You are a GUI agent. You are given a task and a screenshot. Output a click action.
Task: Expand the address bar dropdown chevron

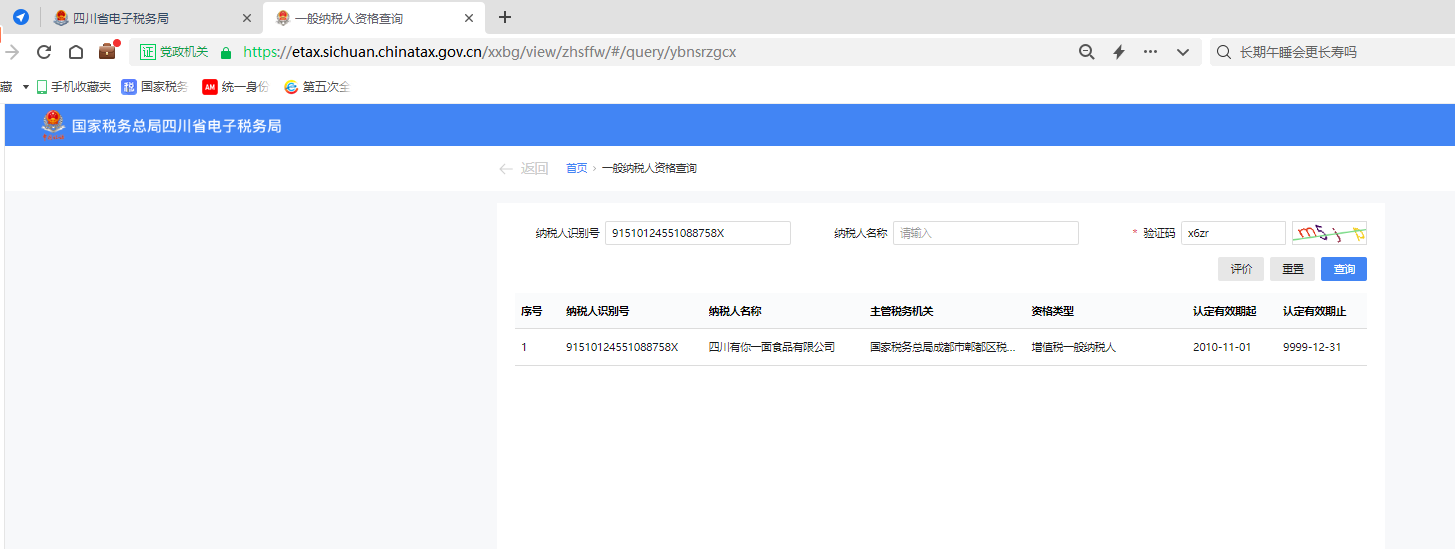point(1183,52)
